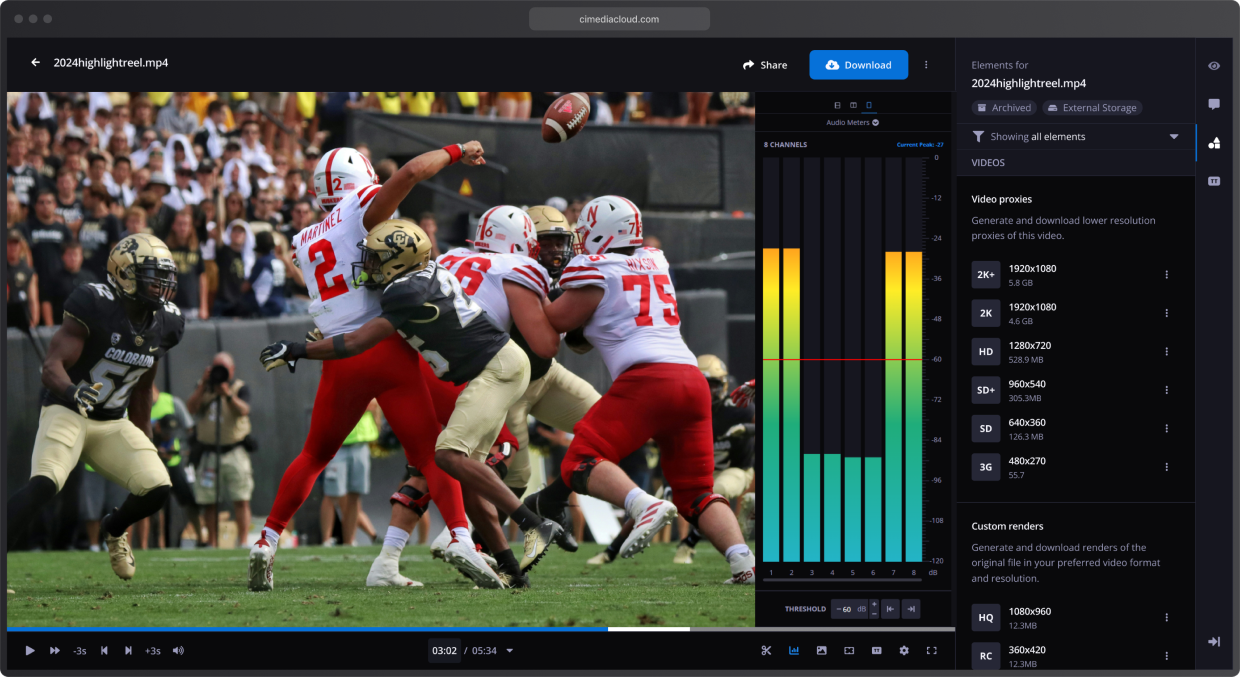Jump to previous threshold crossing
This screenshot has width=1240, height=677.
pyautogui.click(x=891, y=609)
